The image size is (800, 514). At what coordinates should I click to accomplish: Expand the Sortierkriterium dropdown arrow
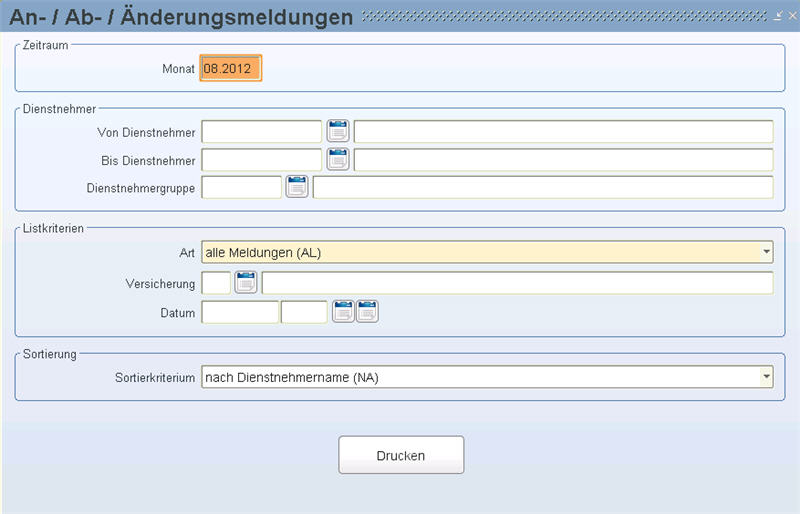(x=766, y=377)
